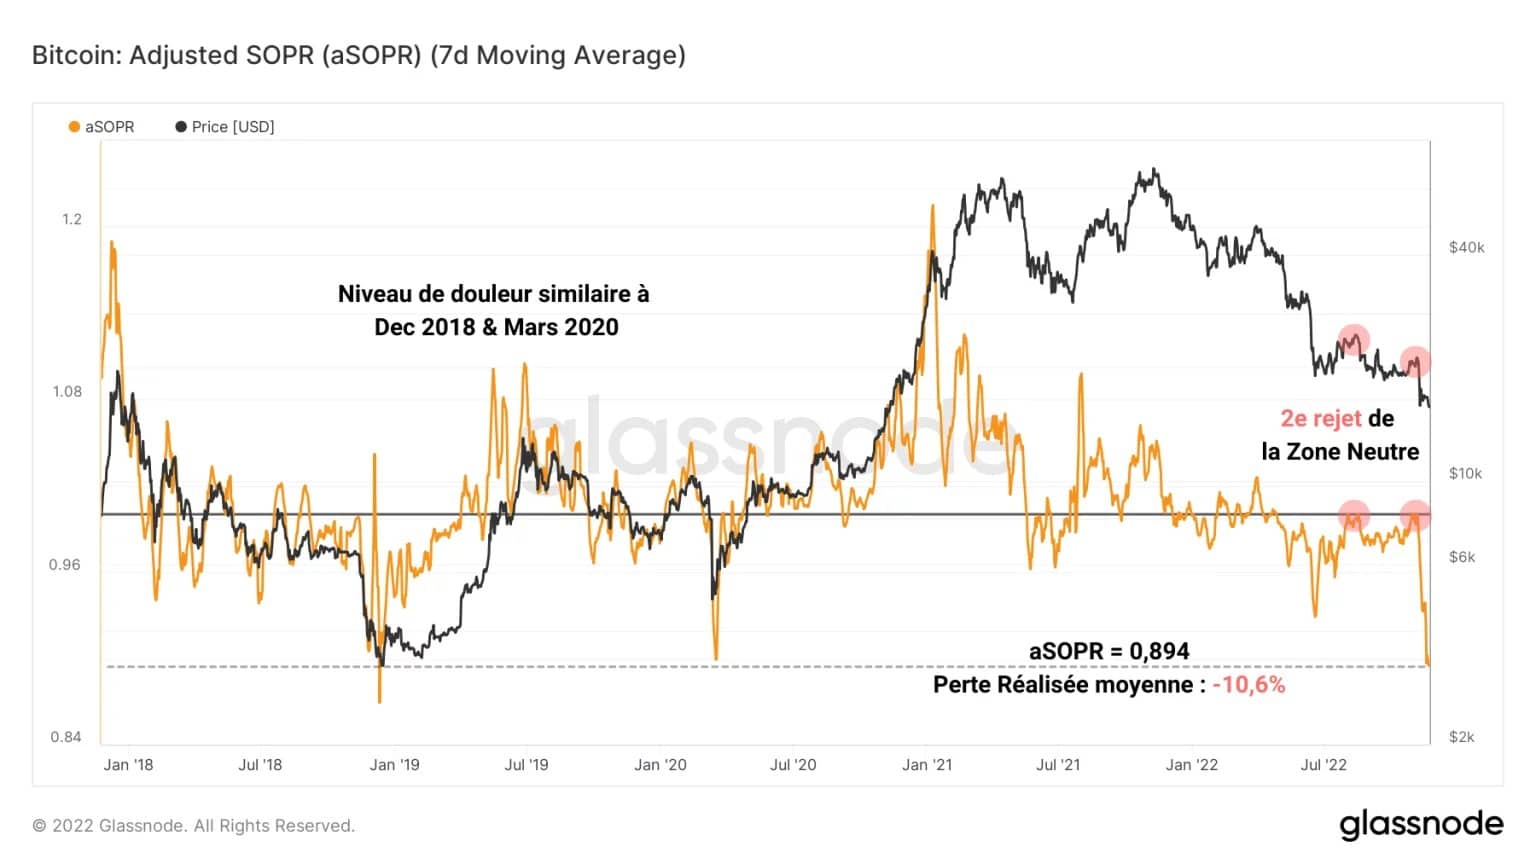Toggle the aSOPR legend entry
Screen dimensions: 1536x864
(x=101, y=127)
